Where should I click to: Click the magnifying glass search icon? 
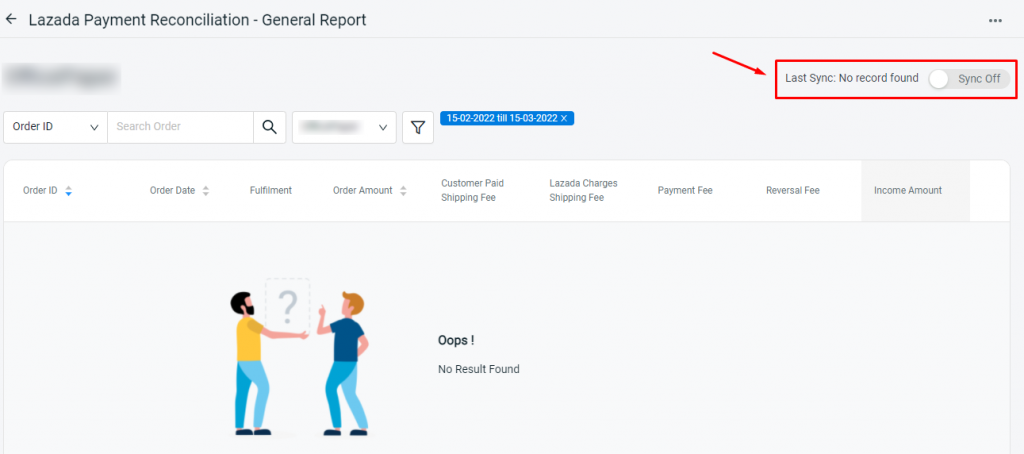coord(269,127)
